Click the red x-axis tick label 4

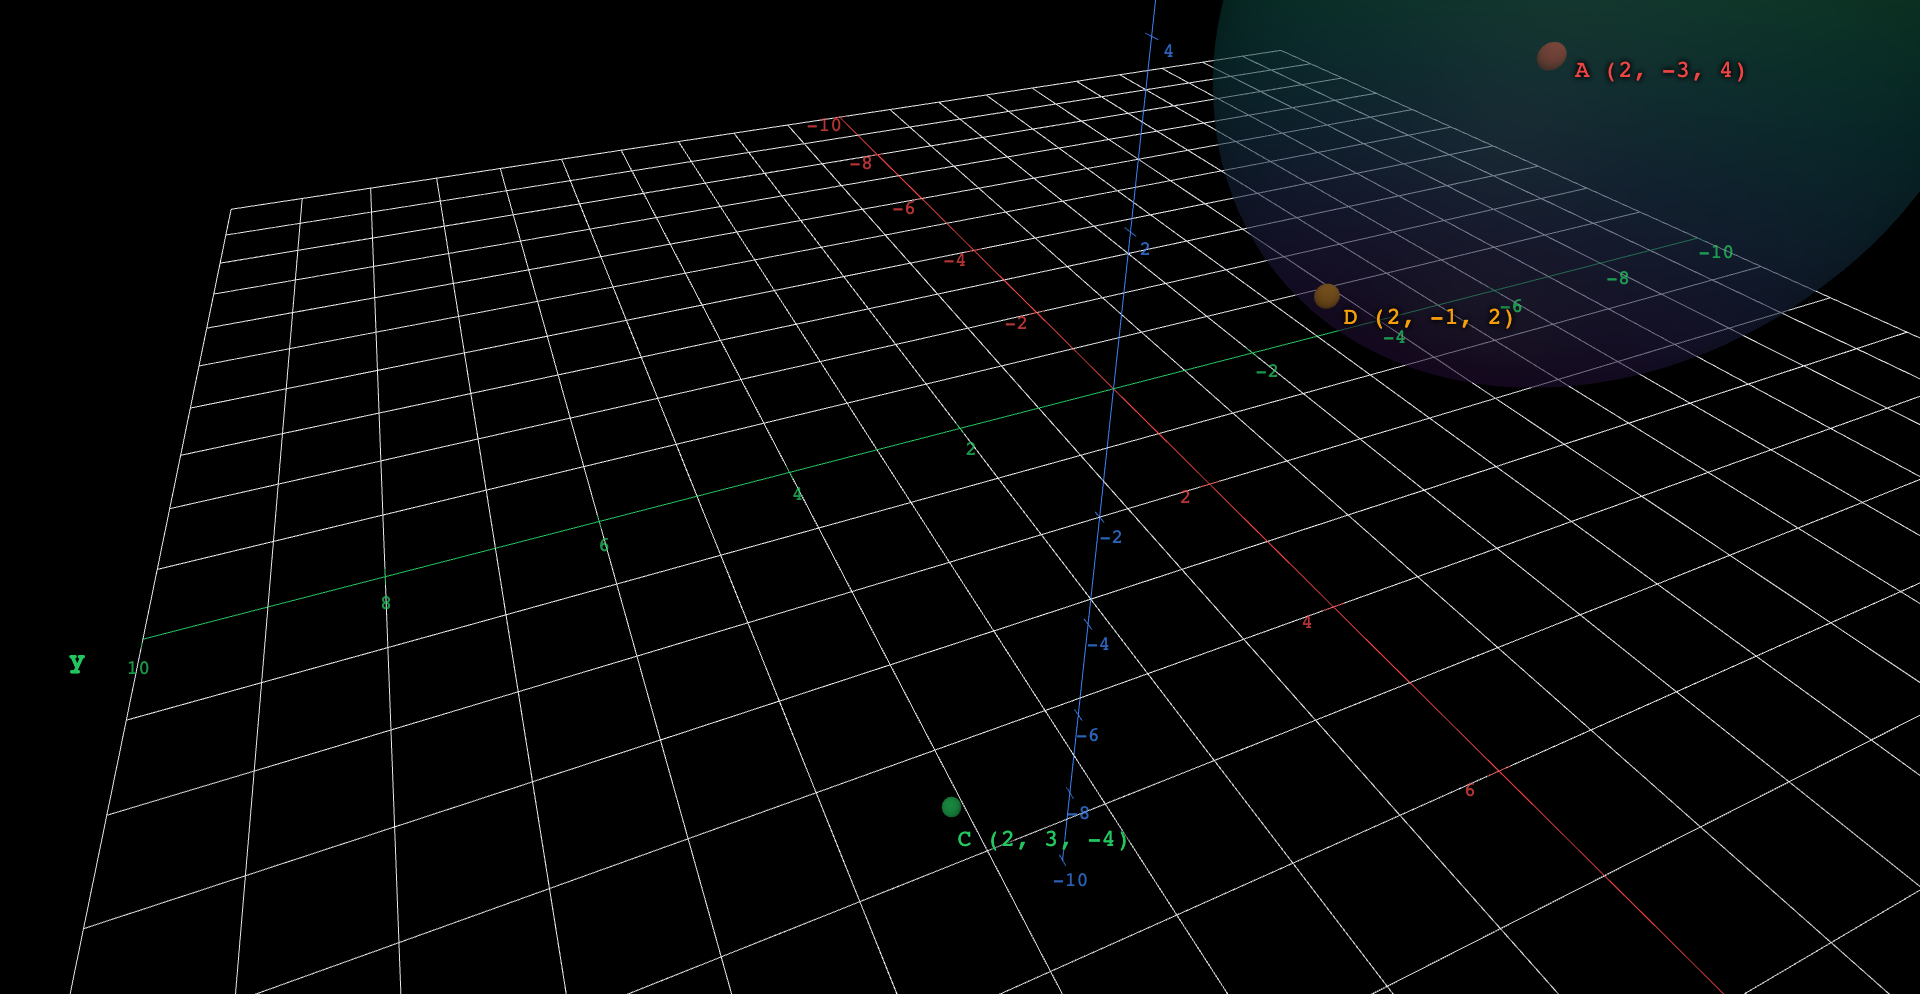[x=1307, y=623]
